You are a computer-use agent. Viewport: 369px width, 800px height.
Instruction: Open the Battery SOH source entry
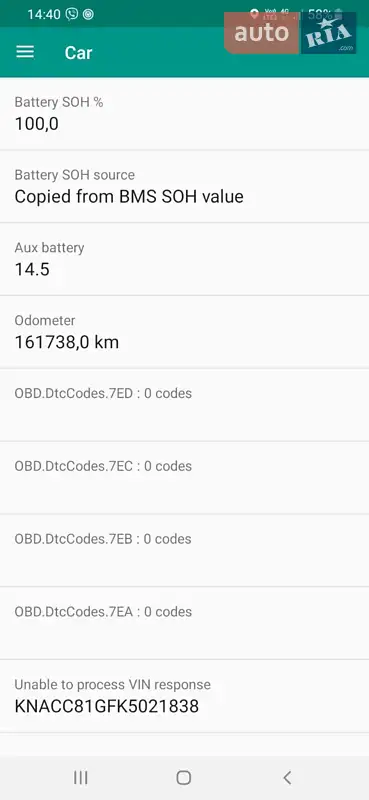(184, 186)
